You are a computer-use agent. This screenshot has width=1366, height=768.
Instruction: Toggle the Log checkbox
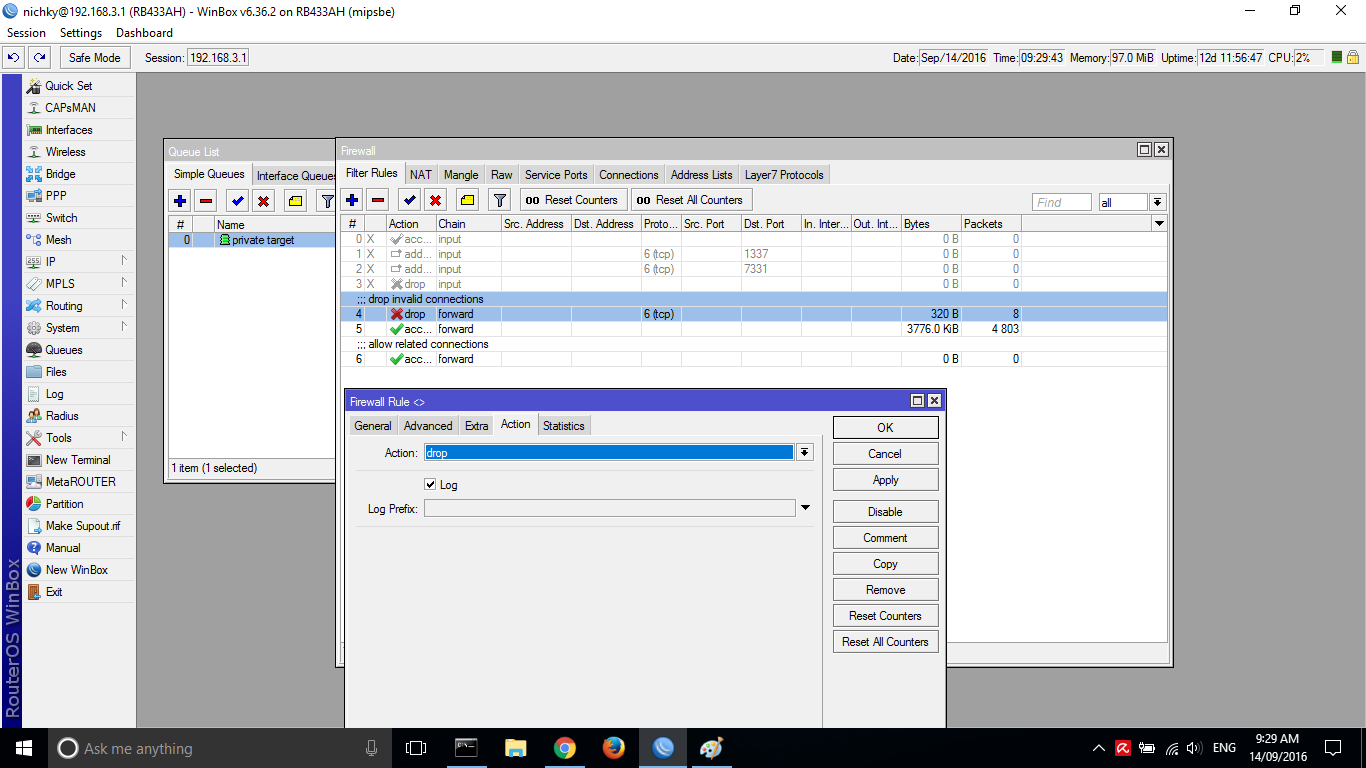(x=430, y=485)
